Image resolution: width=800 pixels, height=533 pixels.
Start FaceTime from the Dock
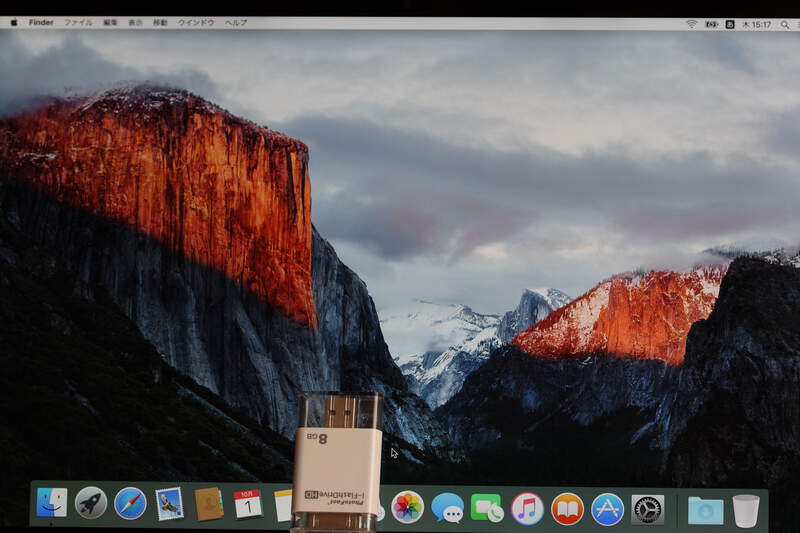(487, 508)
